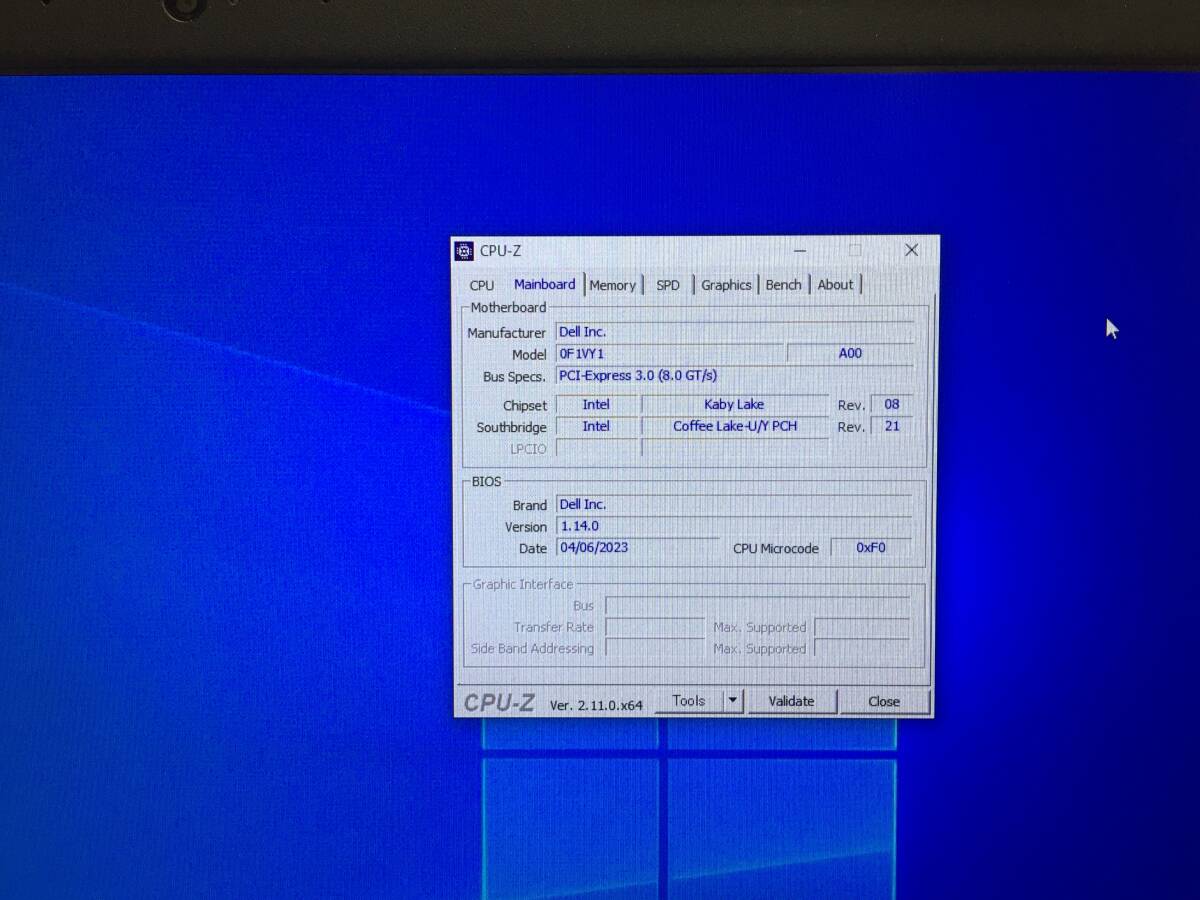Click the Bus Specs PCI-Express 3.0 value
Screen dimensions: 1200x900
click(x=735, y=376)
